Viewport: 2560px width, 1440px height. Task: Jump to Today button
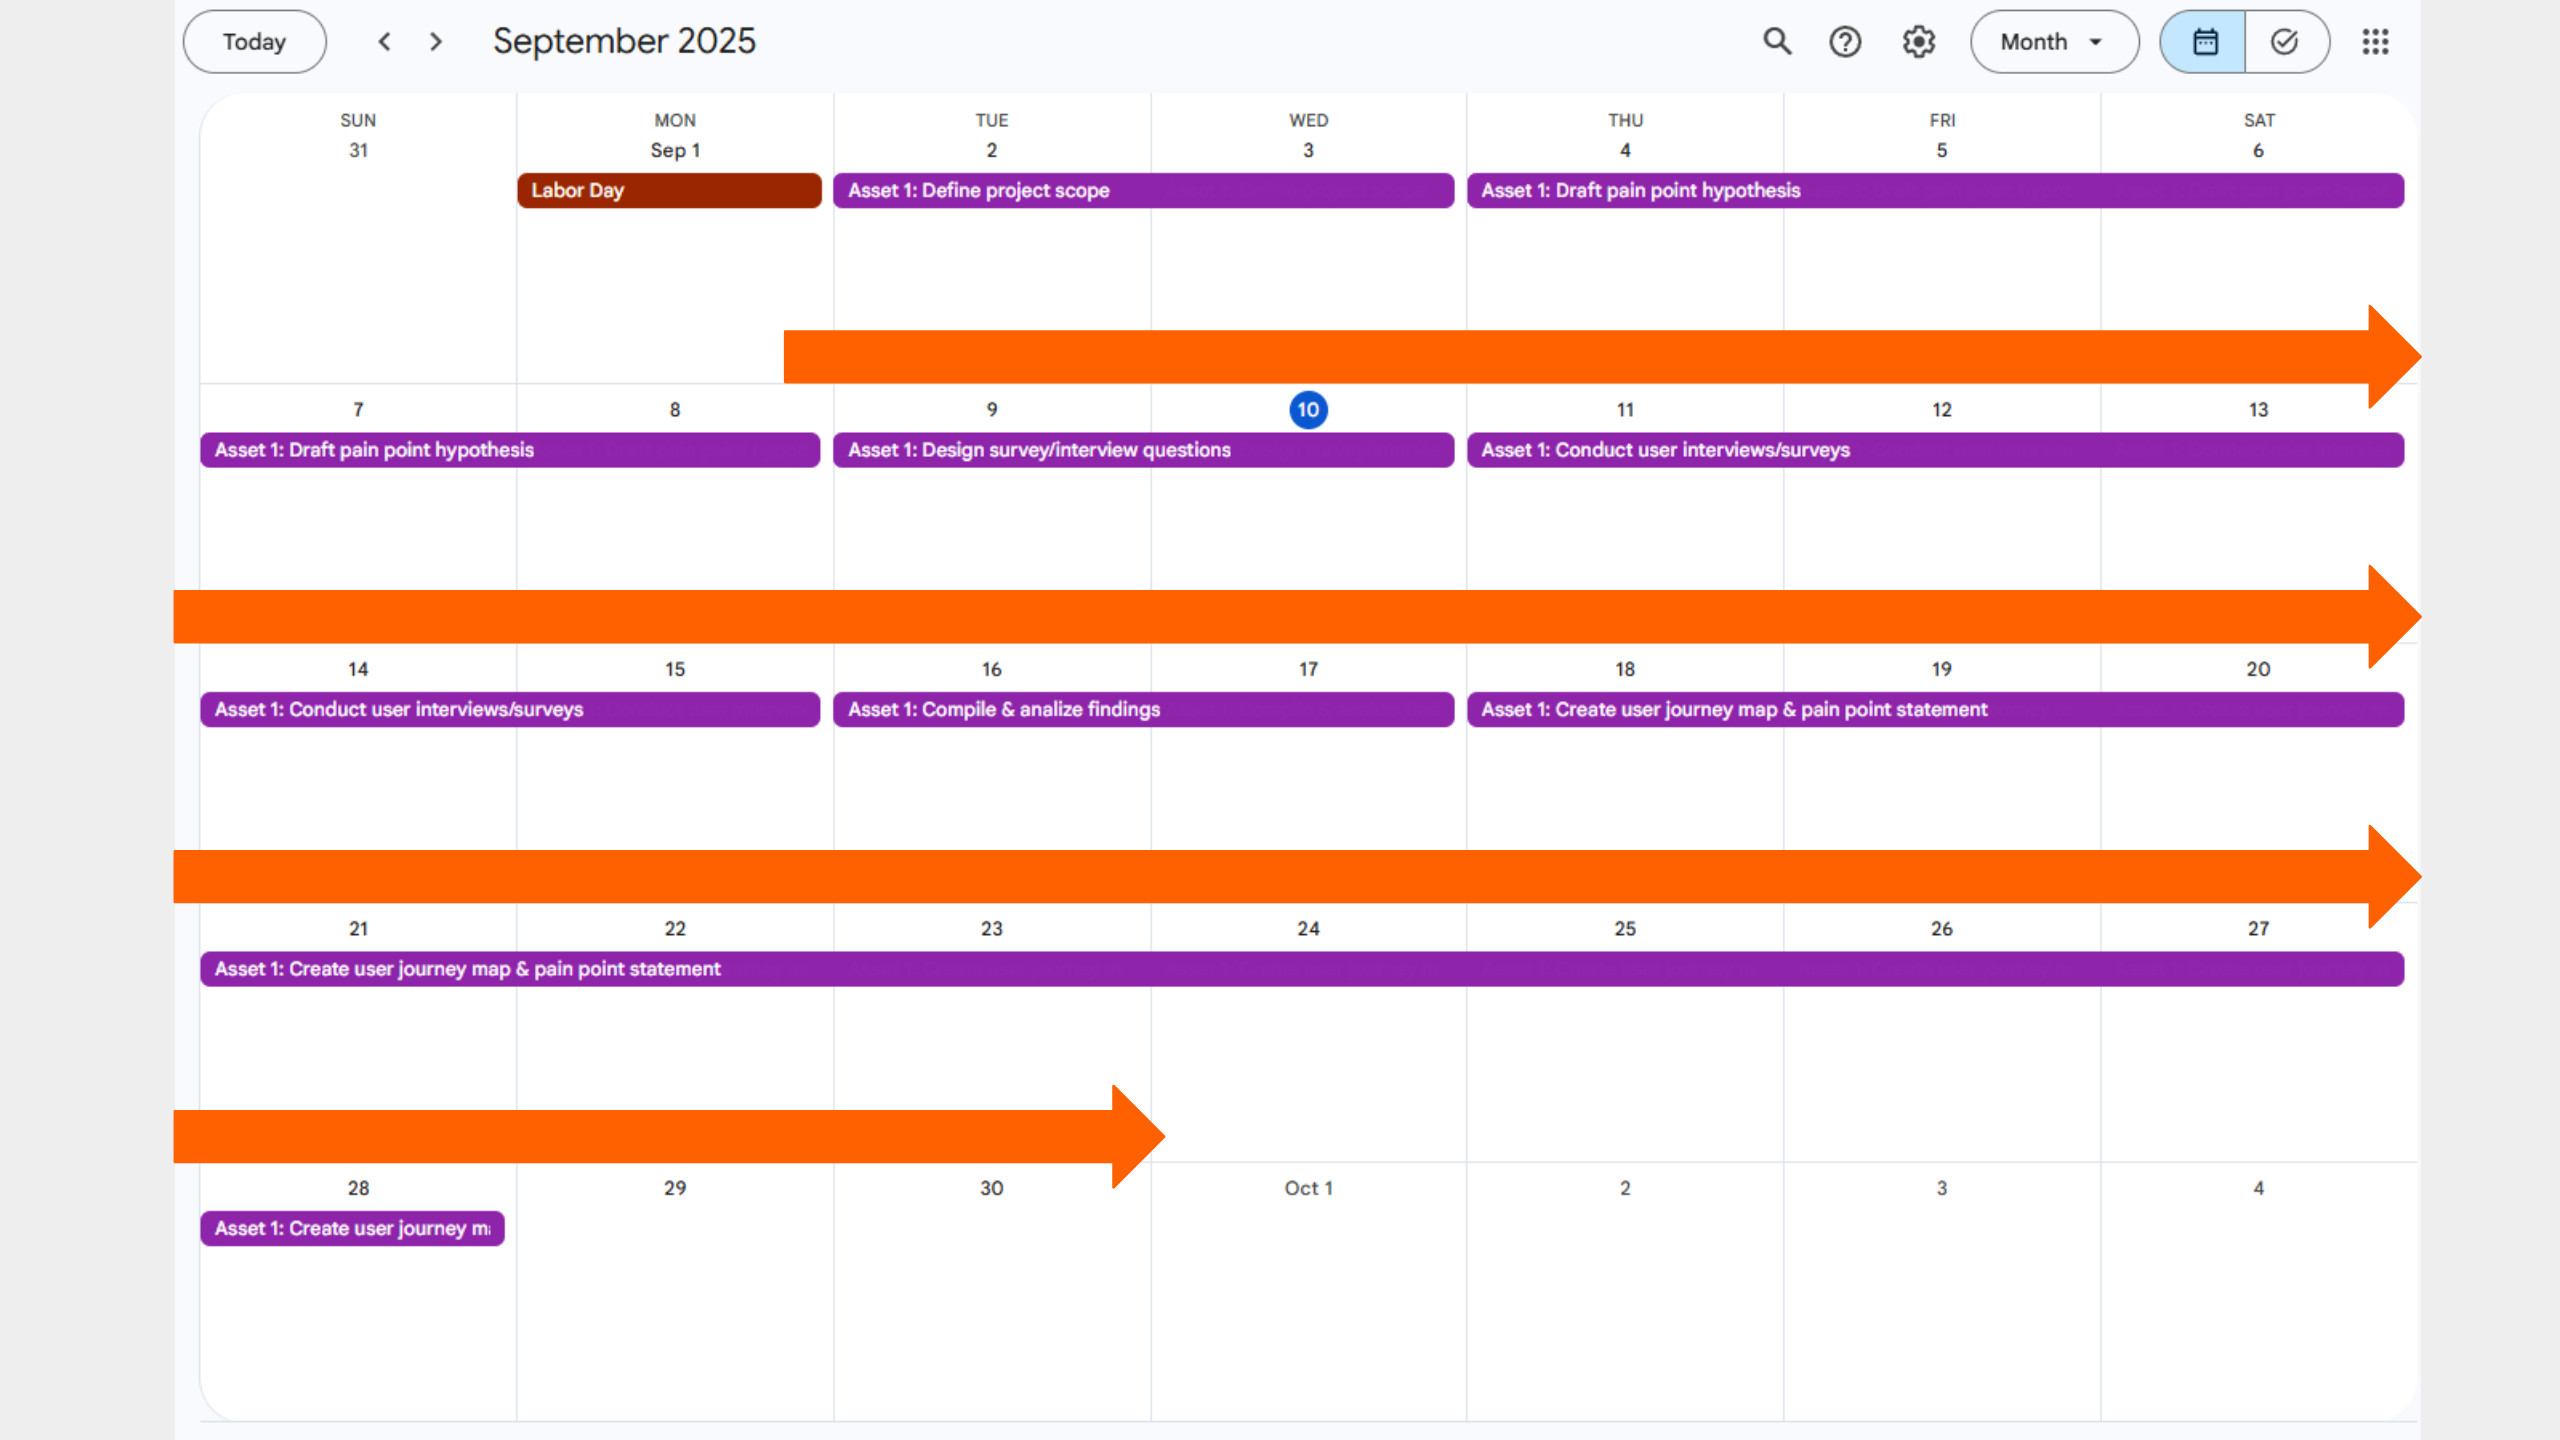(x=254, y=42)
